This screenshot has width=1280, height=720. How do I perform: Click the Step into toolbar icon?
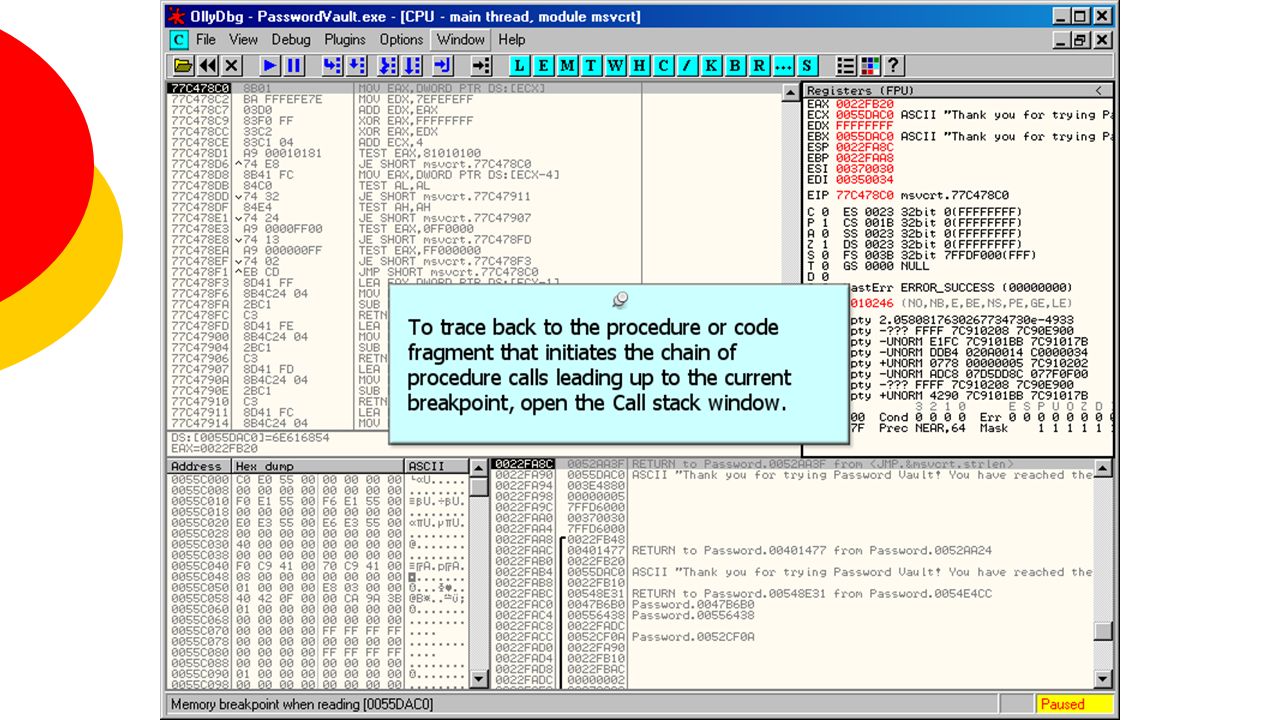coord(332,66)
